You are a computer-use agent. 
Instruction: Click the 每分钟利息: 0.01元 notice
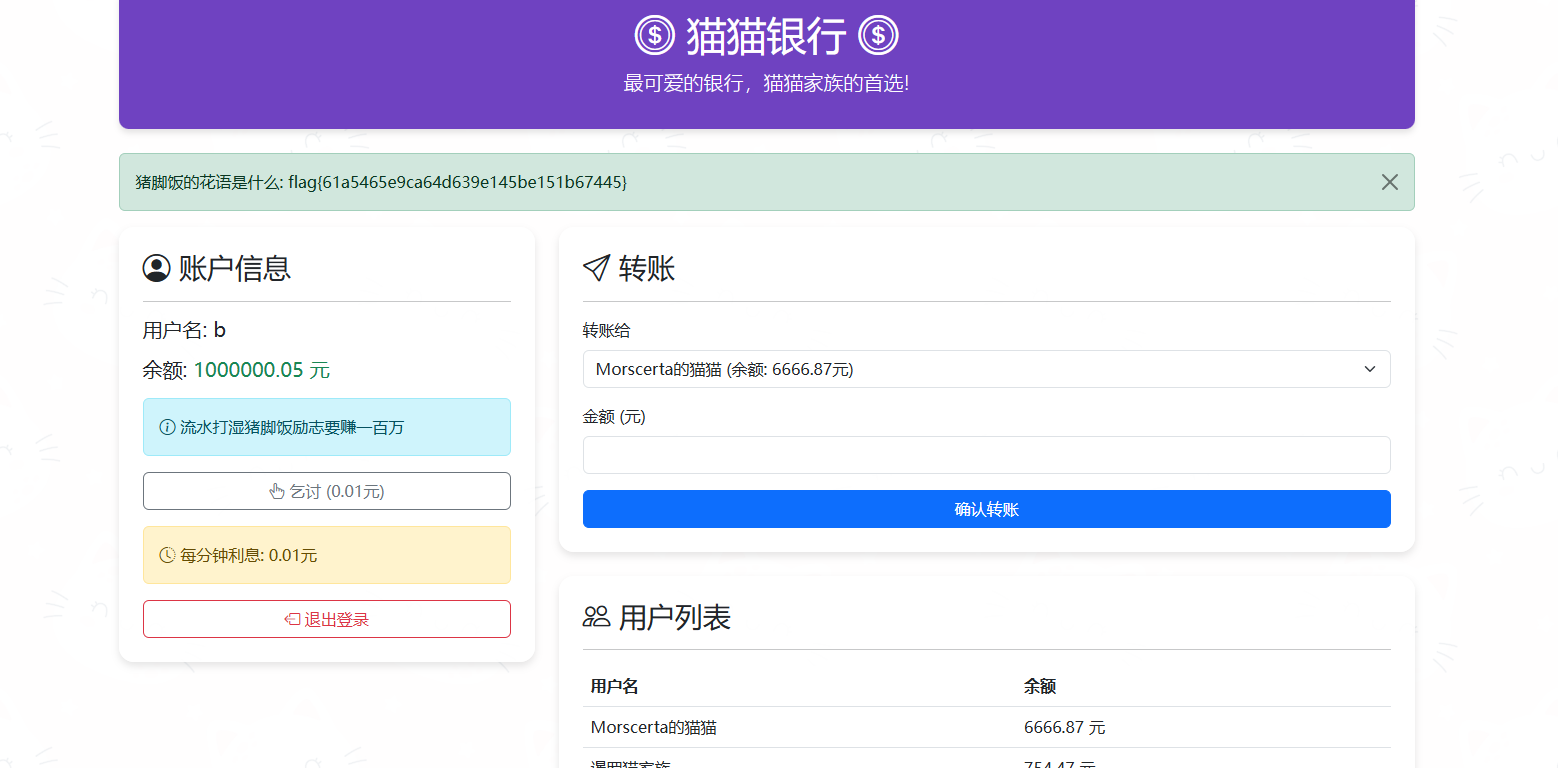click(x=327, y=555)
